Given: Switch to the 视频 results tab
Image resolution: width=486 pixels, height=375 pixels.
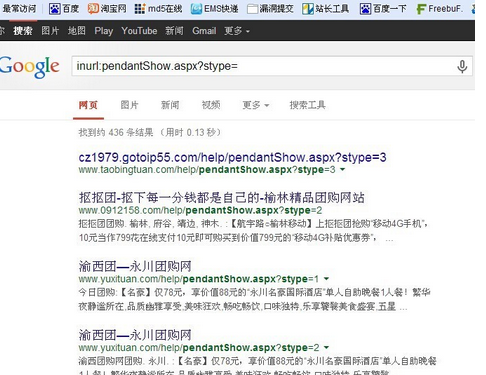Looking at the screenshot, I should tap(211, 105).
